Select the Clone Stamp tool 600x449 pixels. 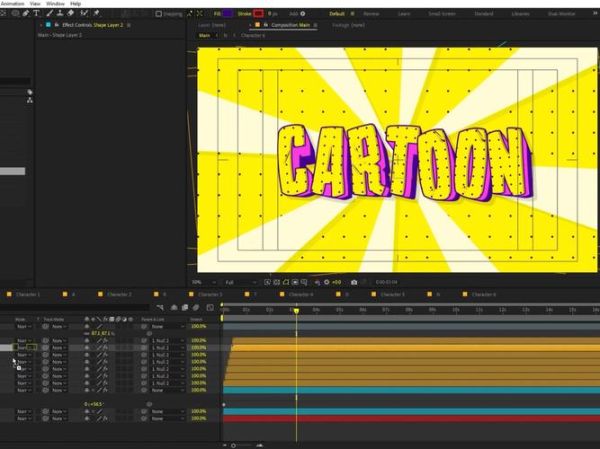(59, 13)
